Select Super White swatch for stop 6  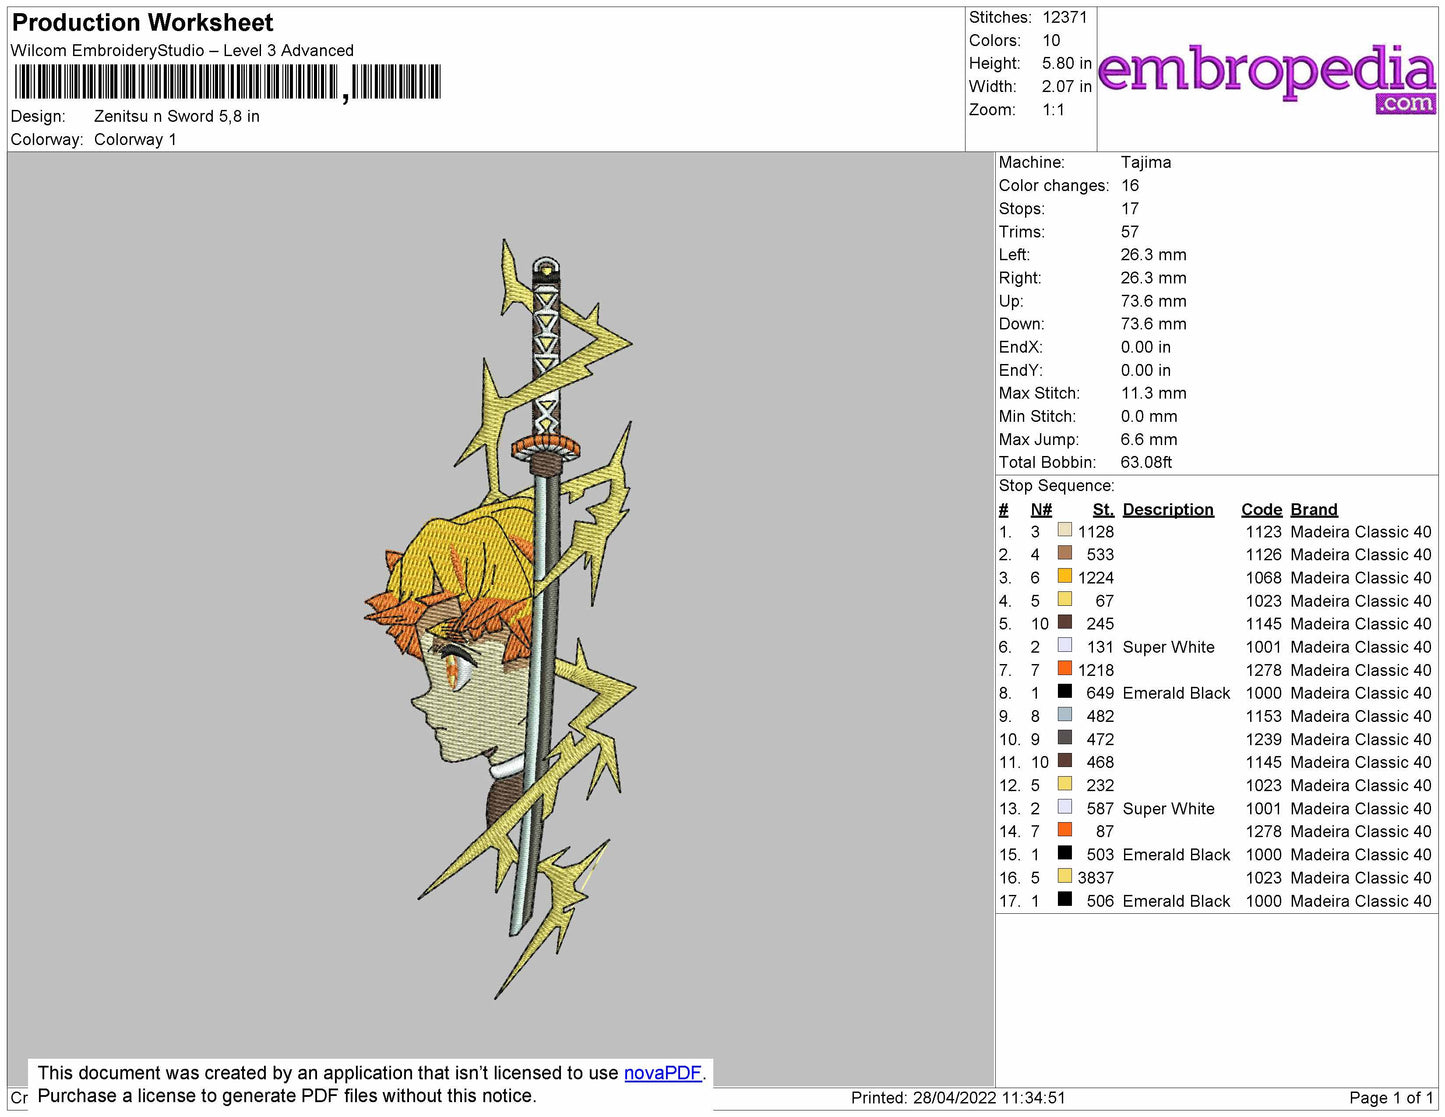1064,645
